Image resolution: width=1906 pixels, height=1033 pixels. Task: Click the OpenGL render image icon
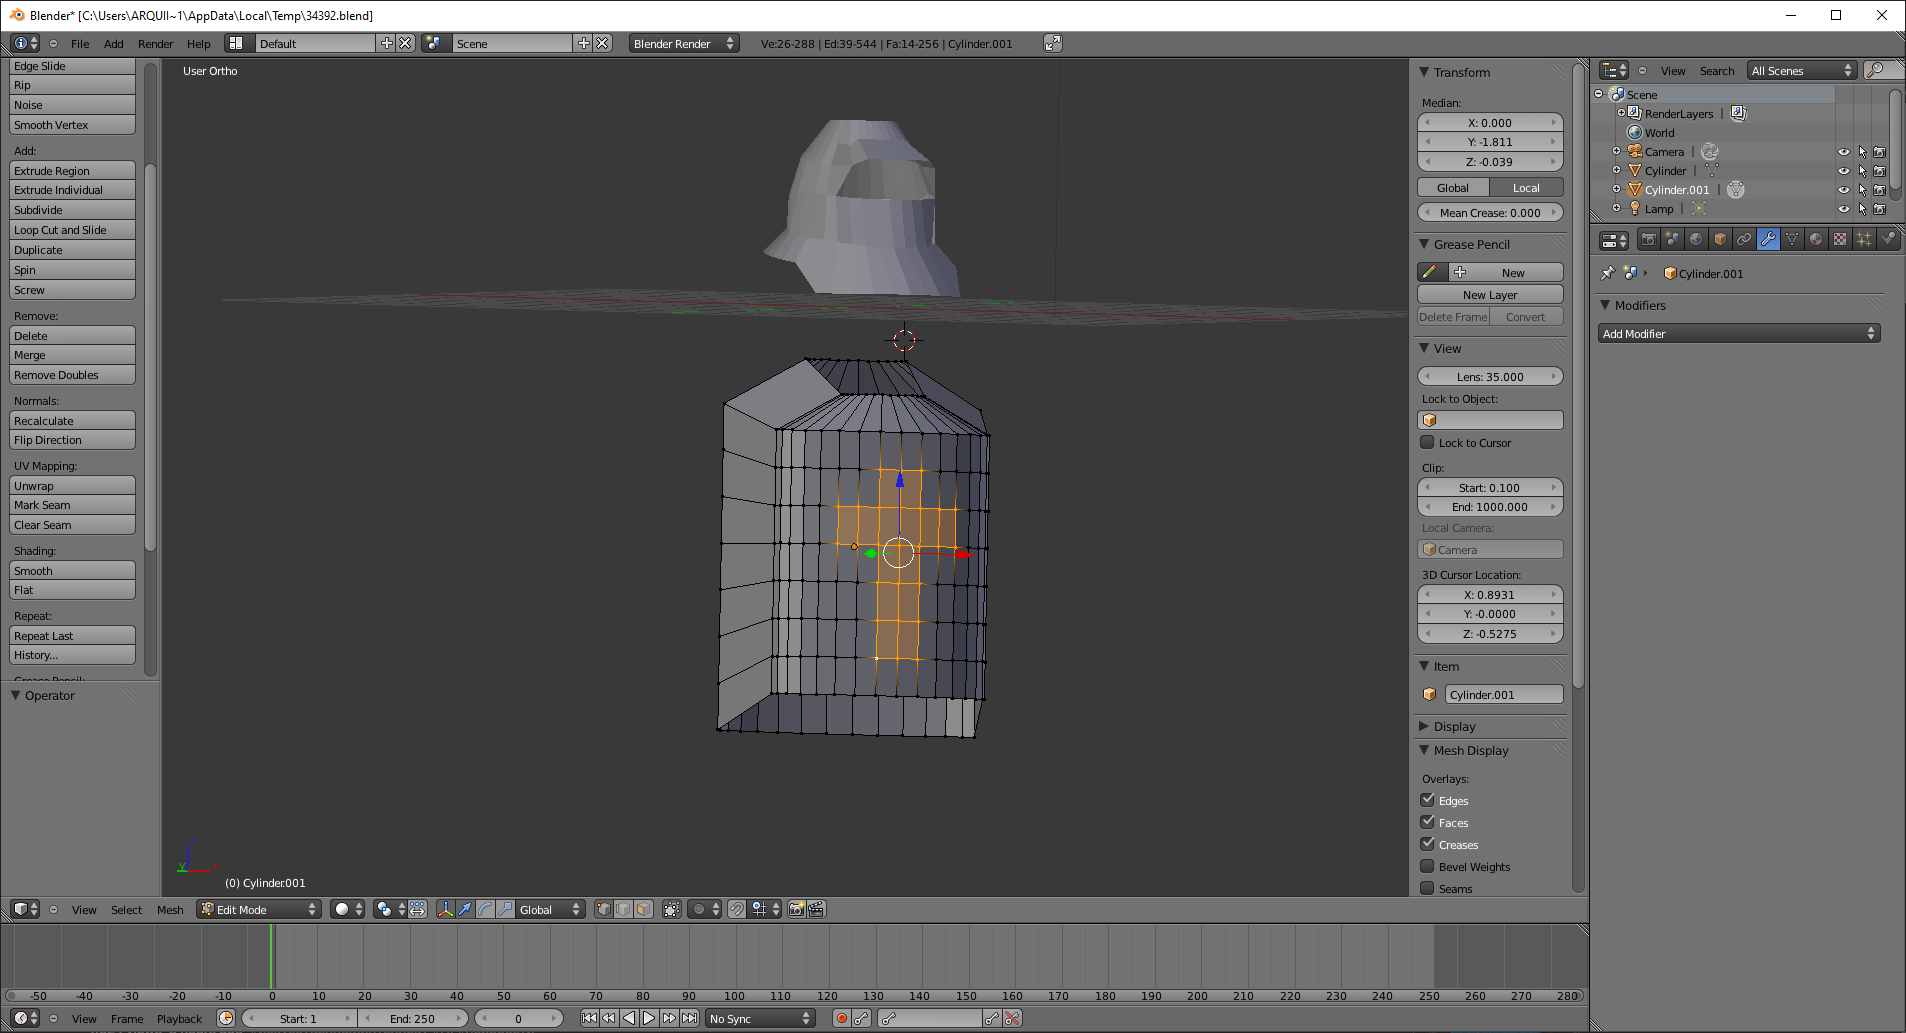tap(796, 909)
